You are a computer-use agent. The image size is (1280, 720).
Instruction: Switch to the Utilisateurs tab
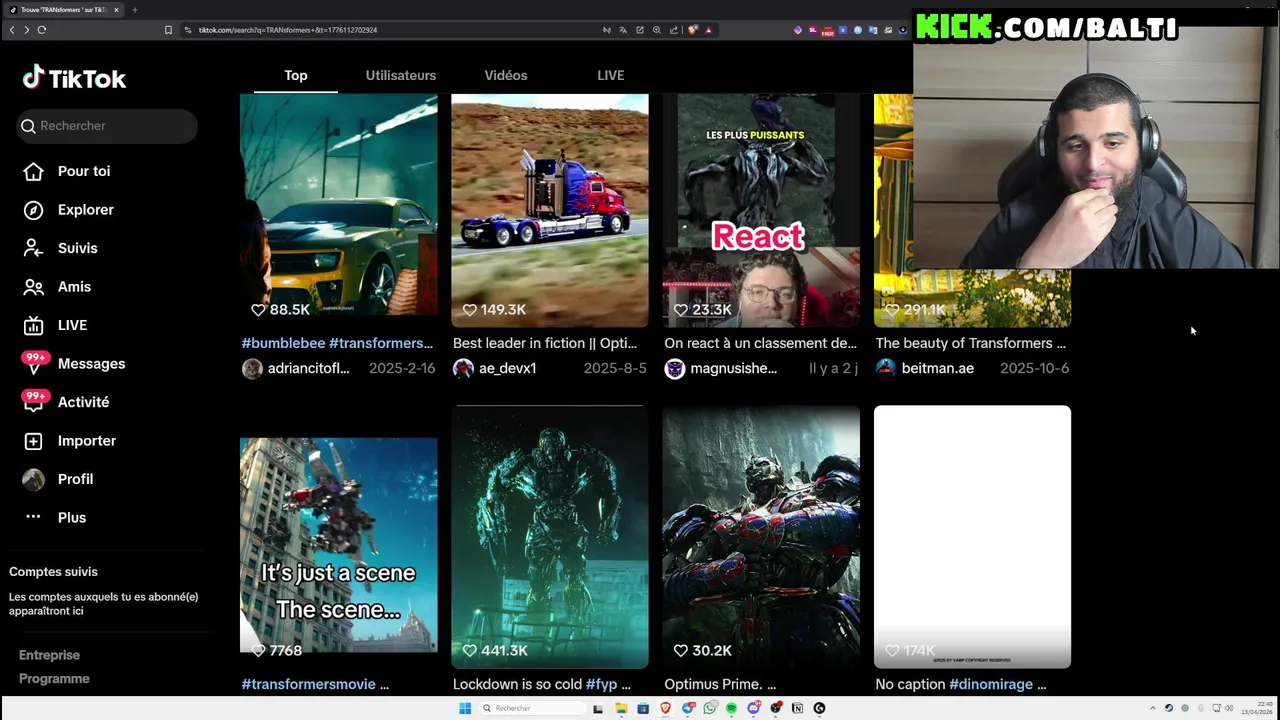401,75
